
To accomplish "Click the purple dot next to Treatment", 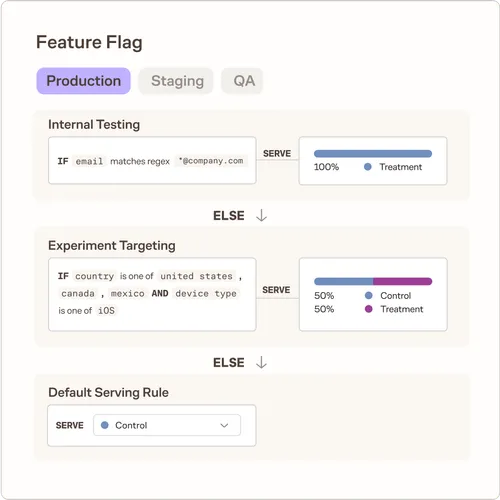I will (369, 309).
